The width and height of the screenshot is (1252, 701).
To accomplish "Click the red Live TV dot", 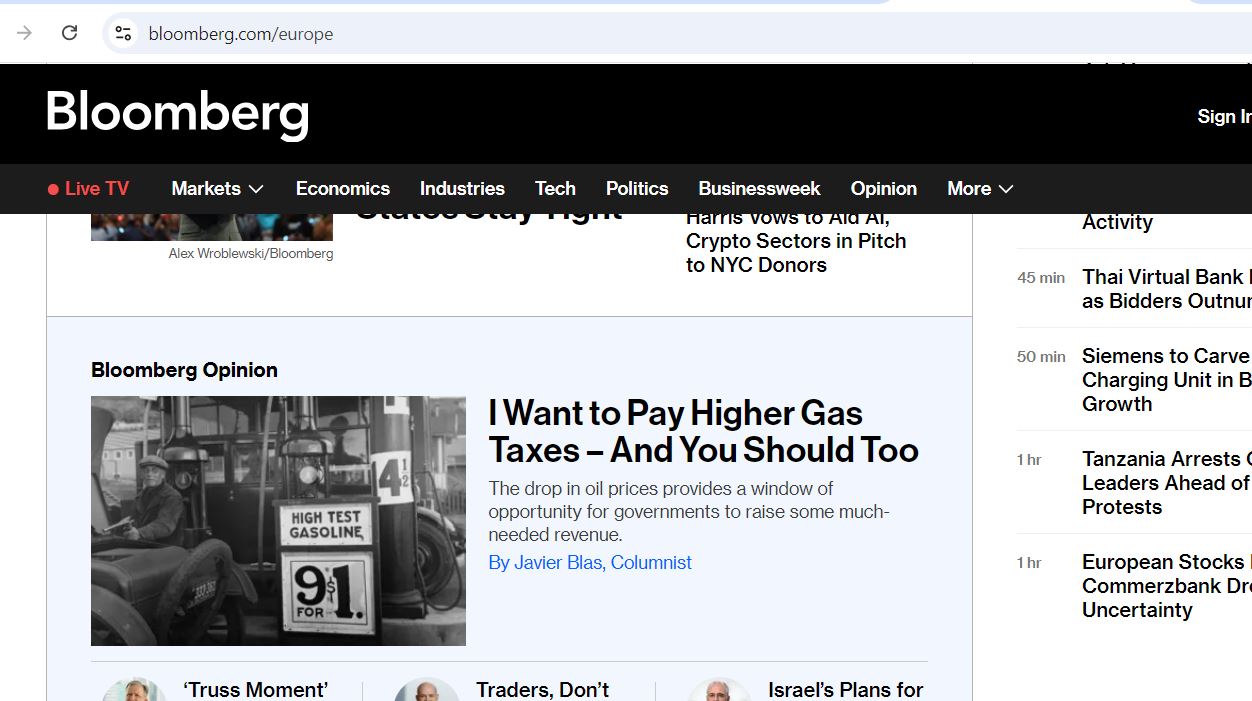I will 53,189.
